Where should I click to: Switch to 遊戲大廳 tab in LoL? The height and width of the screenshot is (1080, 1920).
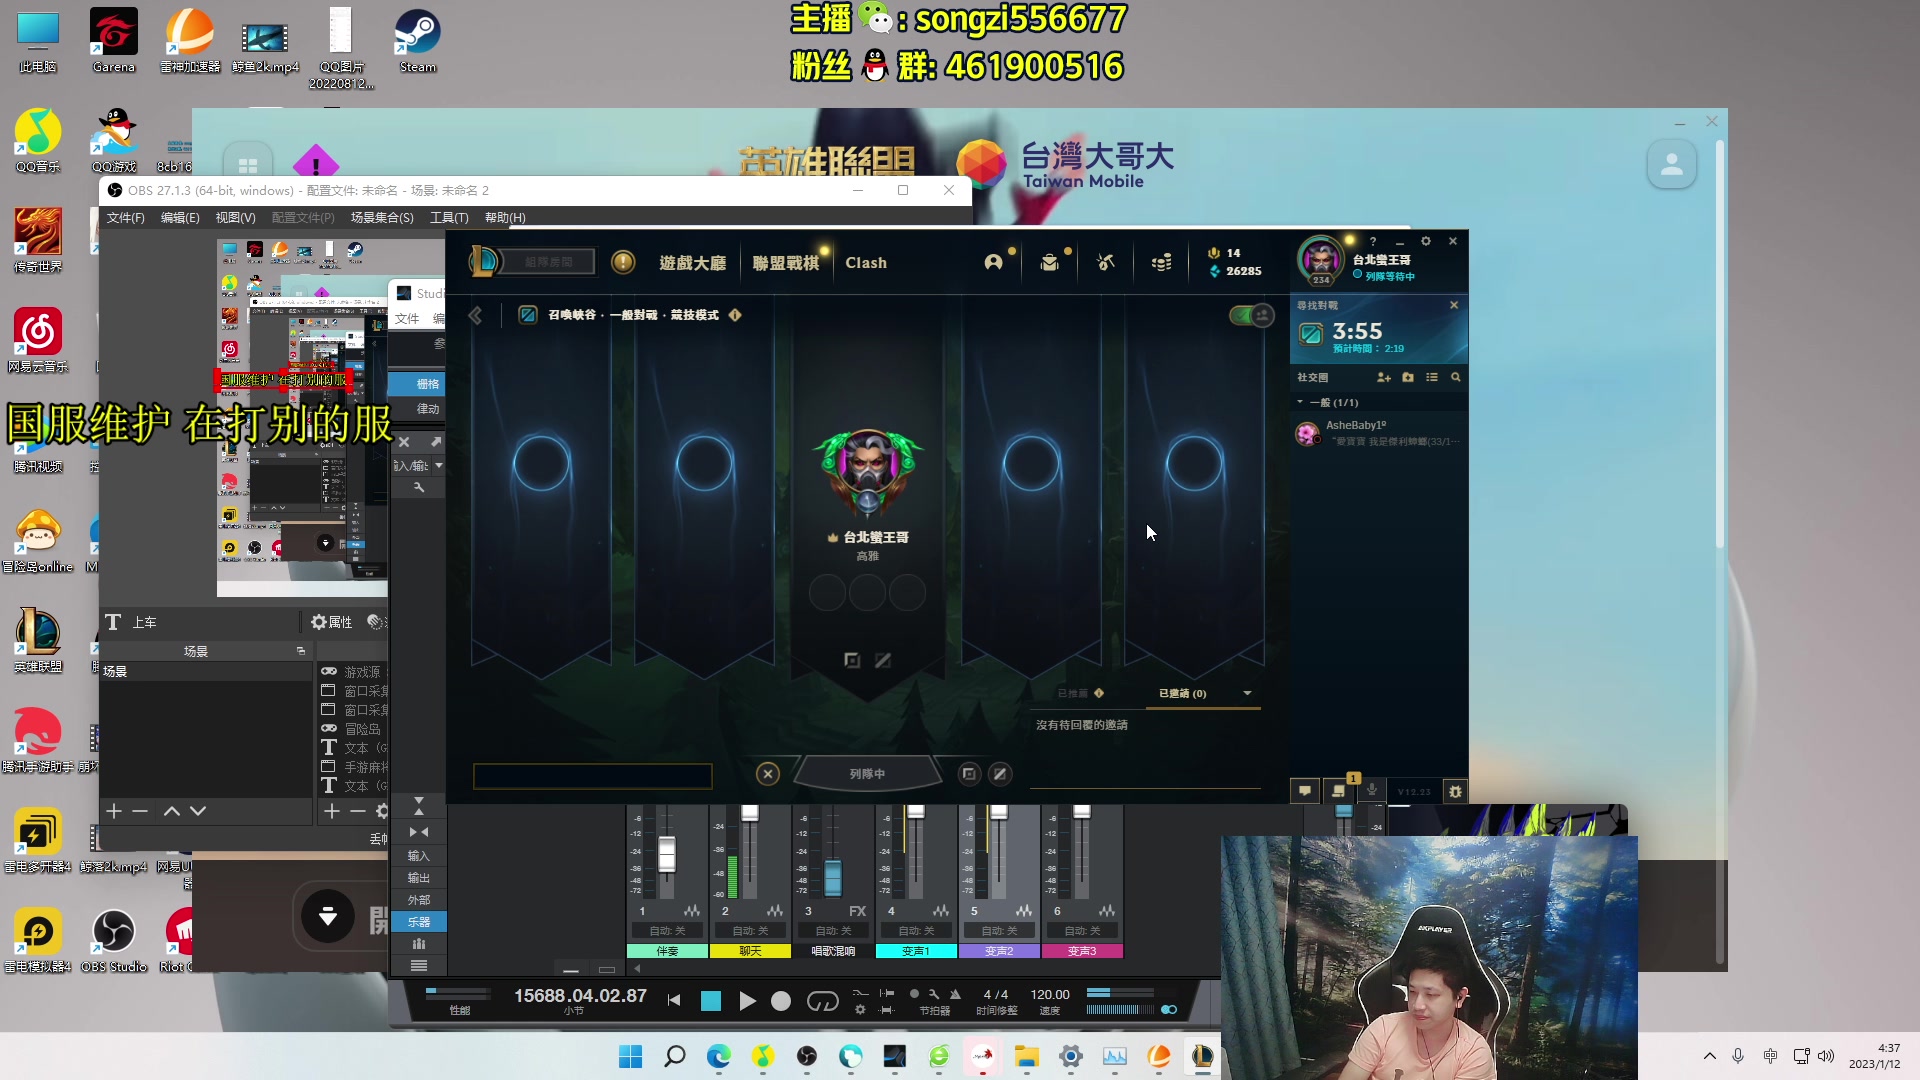(x=692, y=263)
